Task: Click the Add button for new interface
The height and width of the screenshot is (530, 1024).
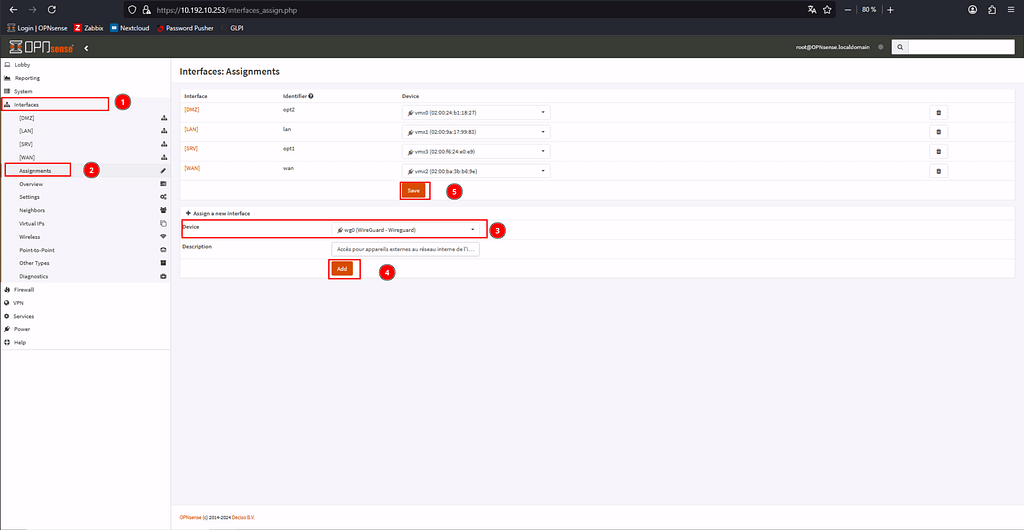Action: [x=342, y=268]
